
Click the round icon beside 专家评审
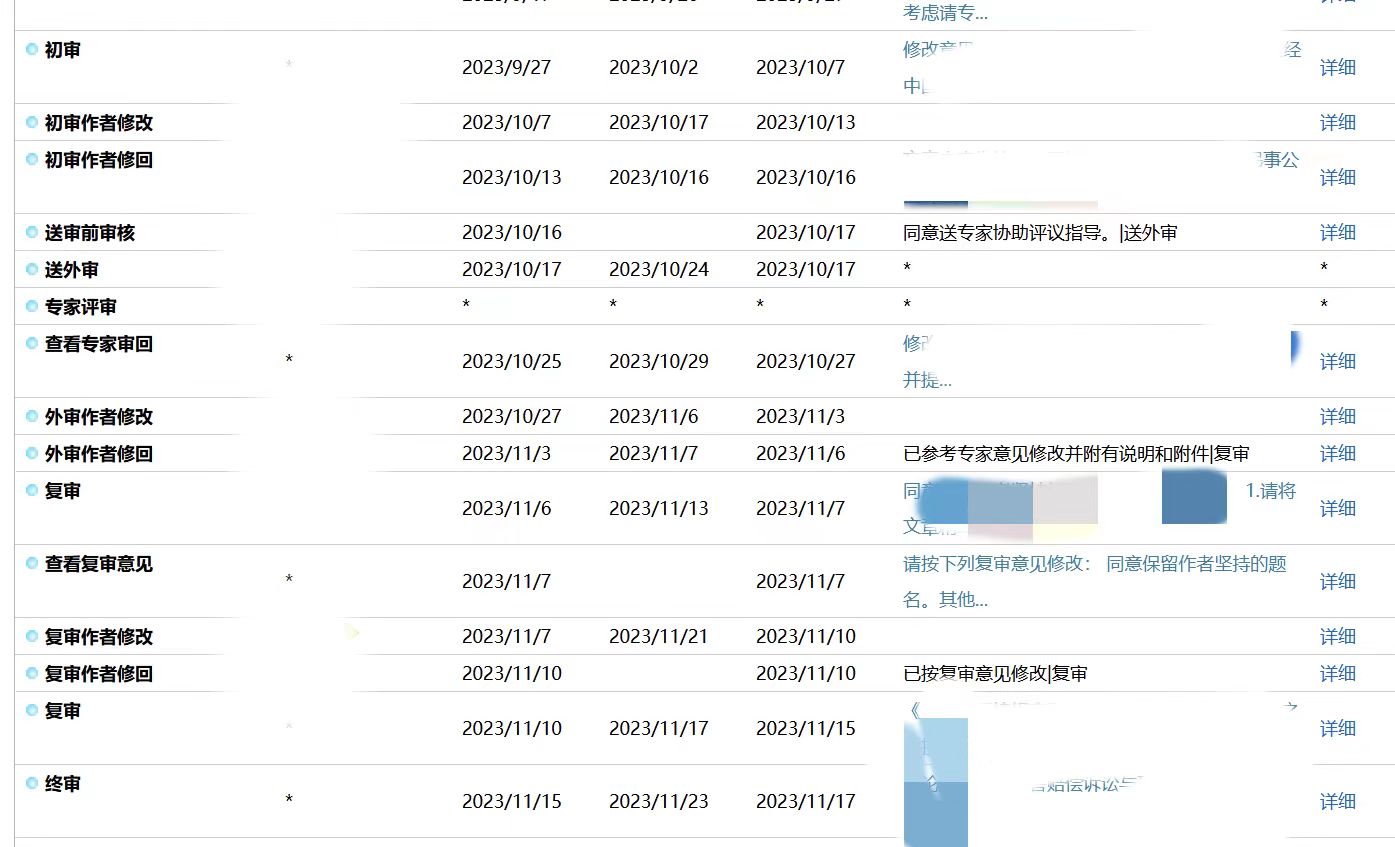[x=32, y=306]
